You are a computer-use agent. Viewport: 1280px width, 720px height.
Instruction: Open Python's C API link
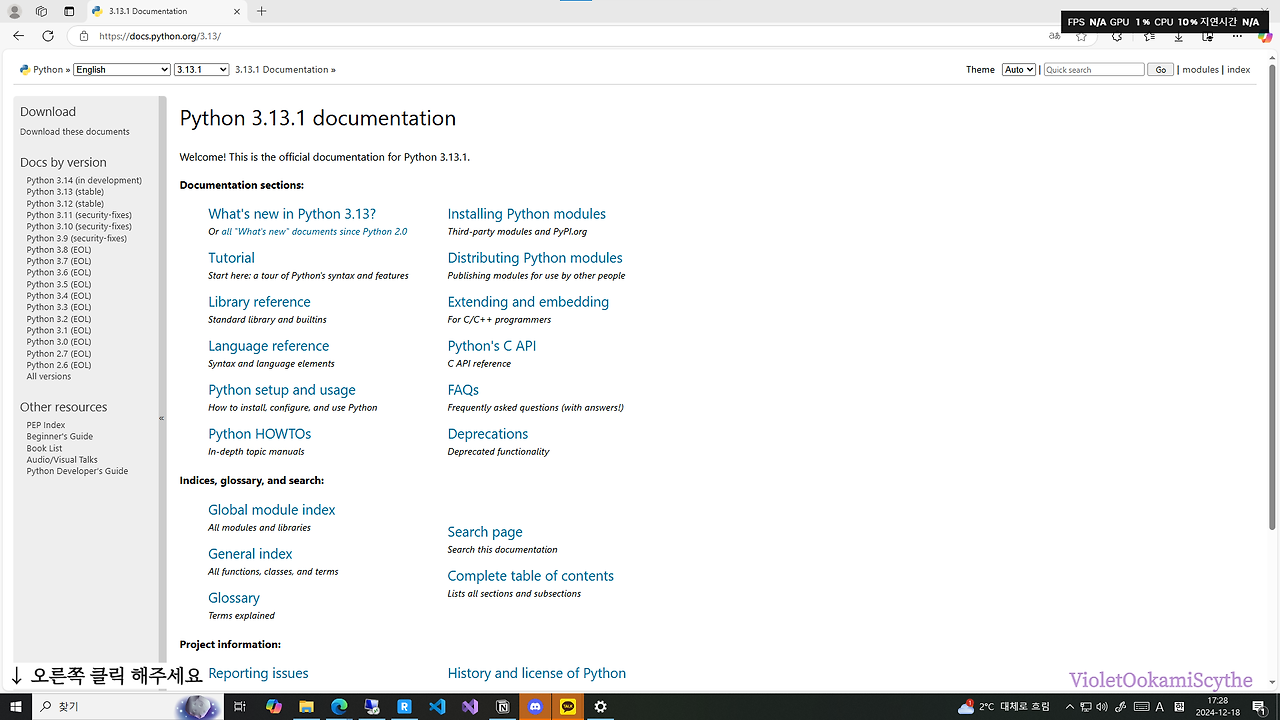coord(492,346)
